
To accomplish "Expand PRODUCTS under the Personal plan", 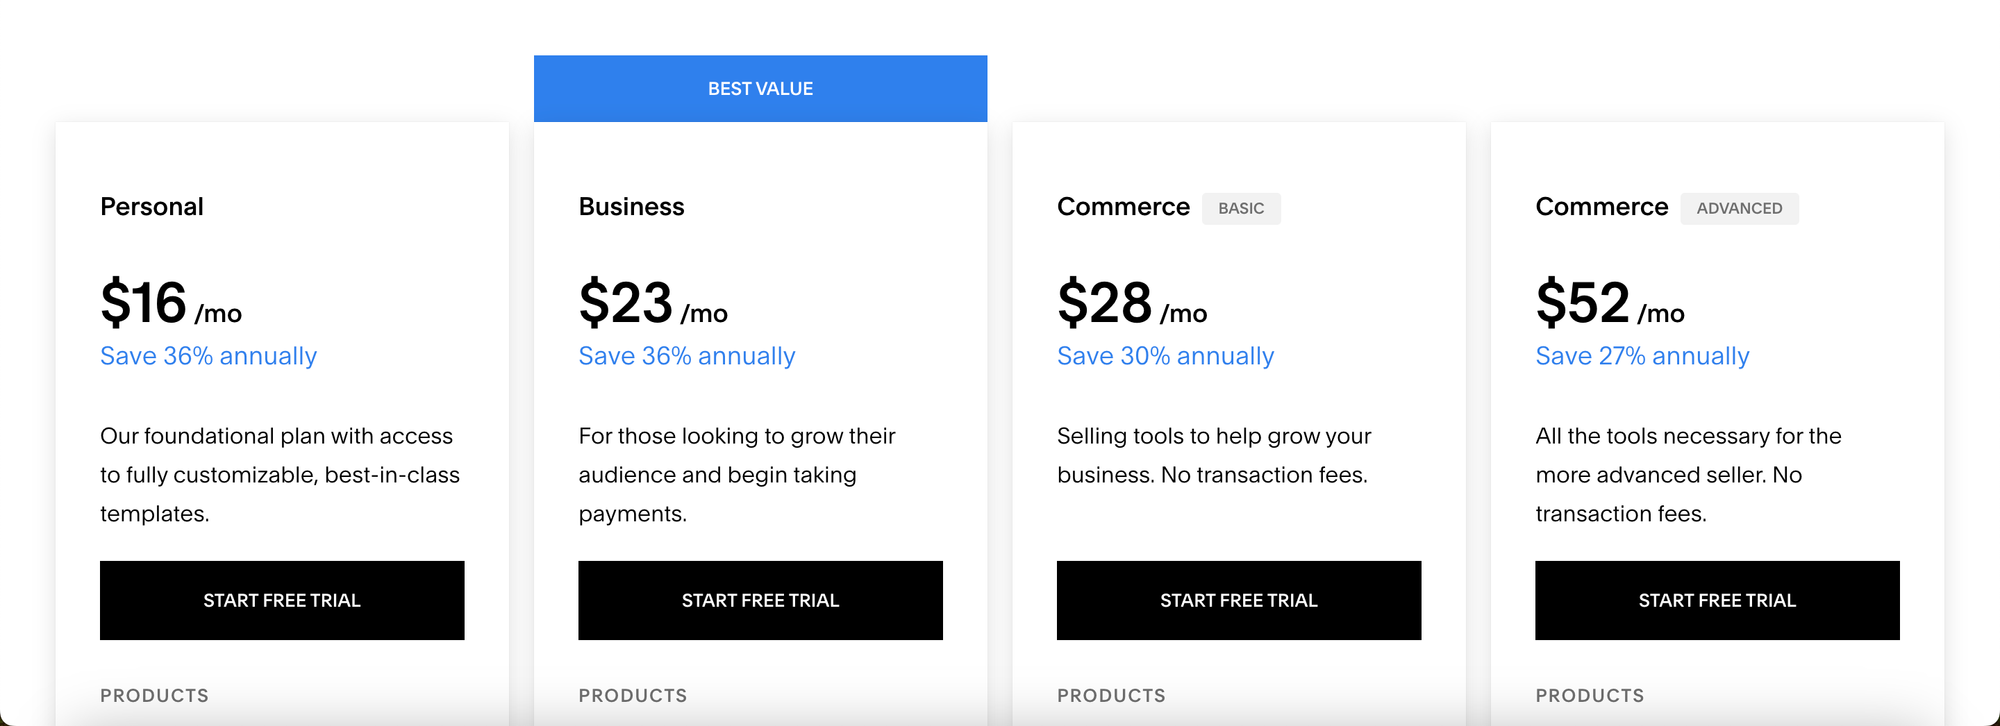I will tap(154, 695).
